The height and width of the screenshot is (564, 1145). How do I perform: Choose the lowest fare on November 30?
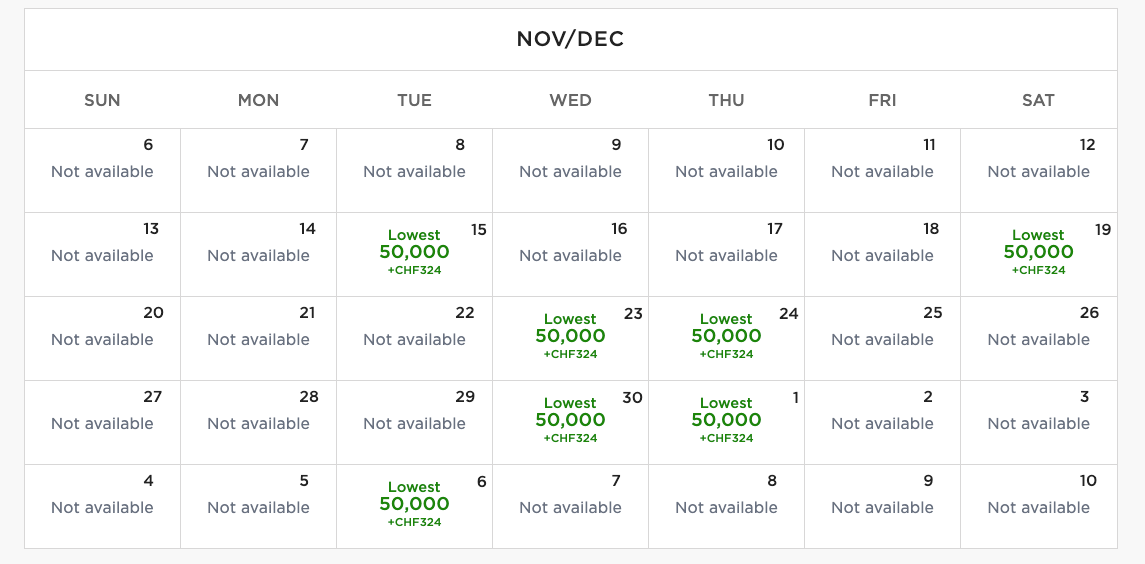coord(570,420)
